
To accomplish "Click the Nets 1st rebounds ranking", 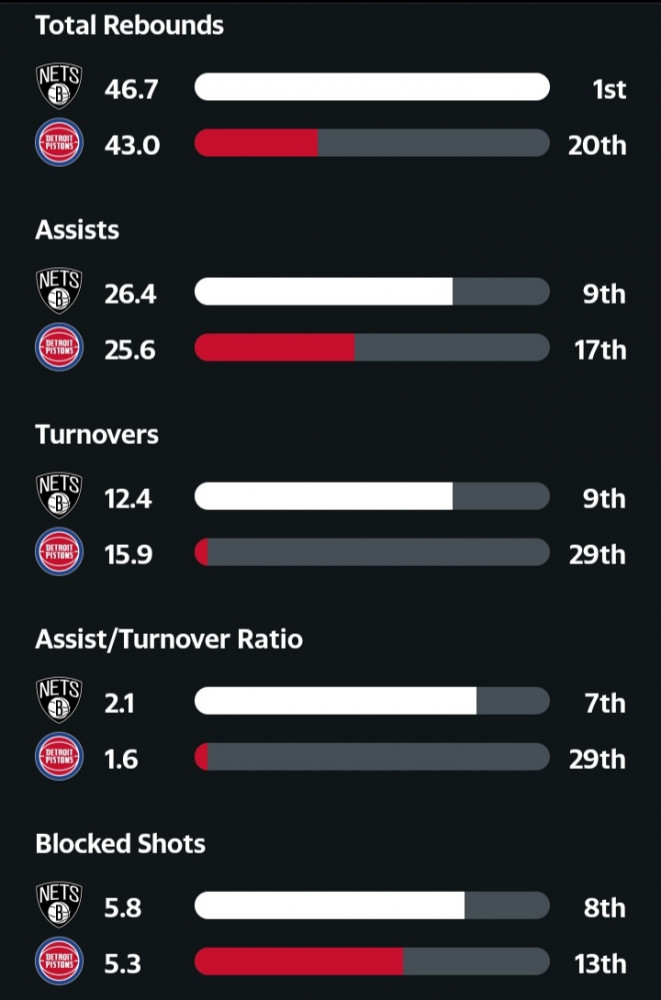I will pos(608,89).
